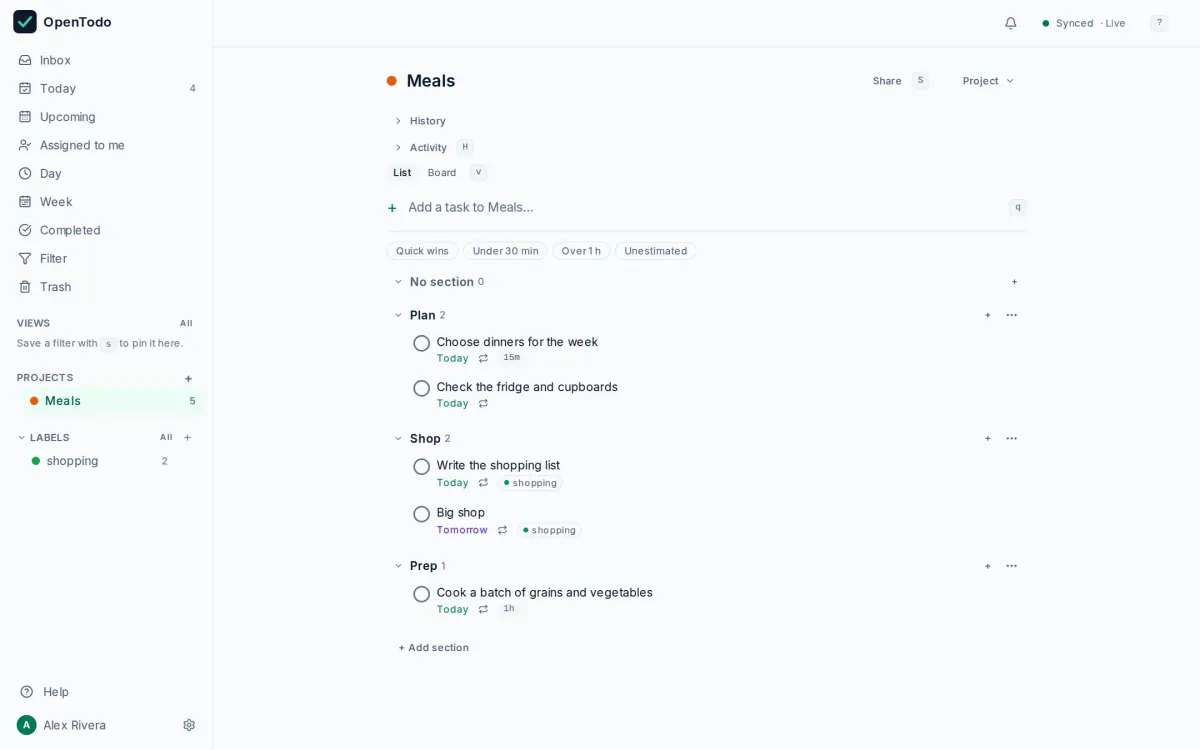
Task: Click All next to VIEWS
Action: click(x=186, y=323)
